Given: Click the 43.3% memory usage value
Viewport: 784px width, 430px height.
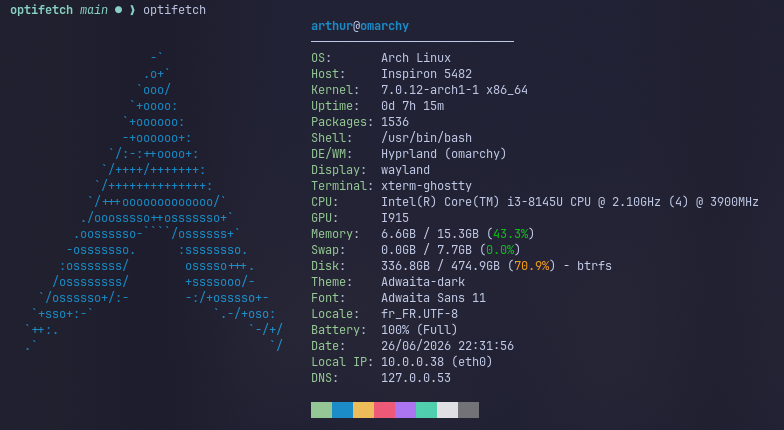Looking at the screenshot, I should (x=510, y=234).
